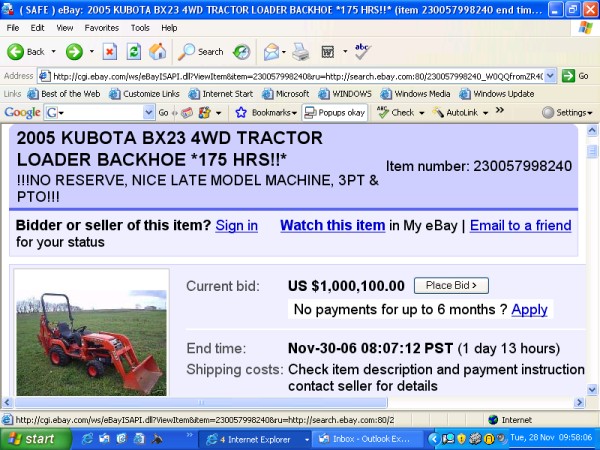The width and height of the screenshot is (600, 450).
Task: Open the Help menu
Action: click(x=169, y=28)
